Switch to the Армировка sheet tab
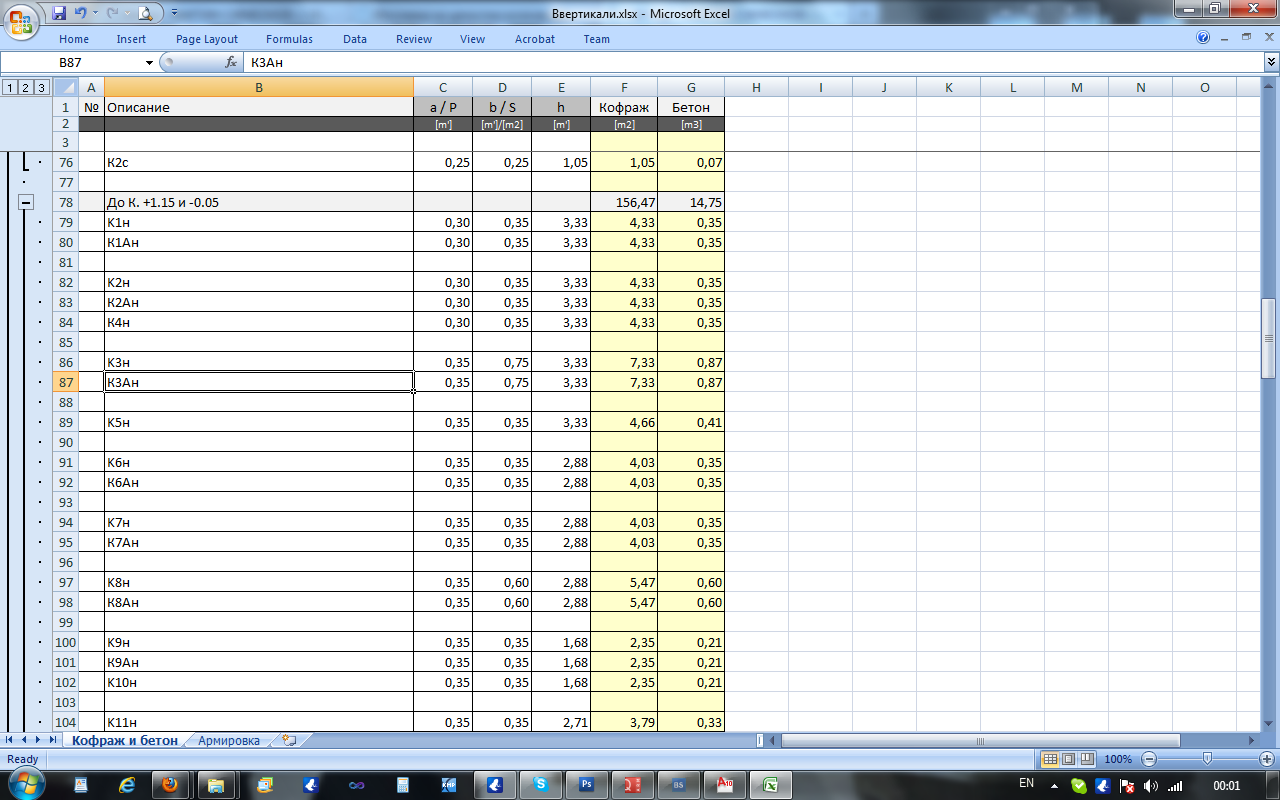The width and height of the screenshot is (1280, 800). click(x=229, y=741)
